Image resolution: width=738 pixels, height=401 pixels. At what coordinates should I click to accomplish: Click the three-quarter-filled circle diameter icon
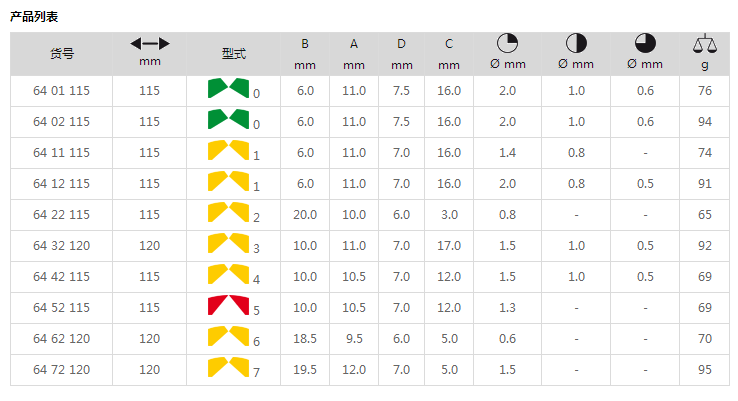[x=645, y=44]
